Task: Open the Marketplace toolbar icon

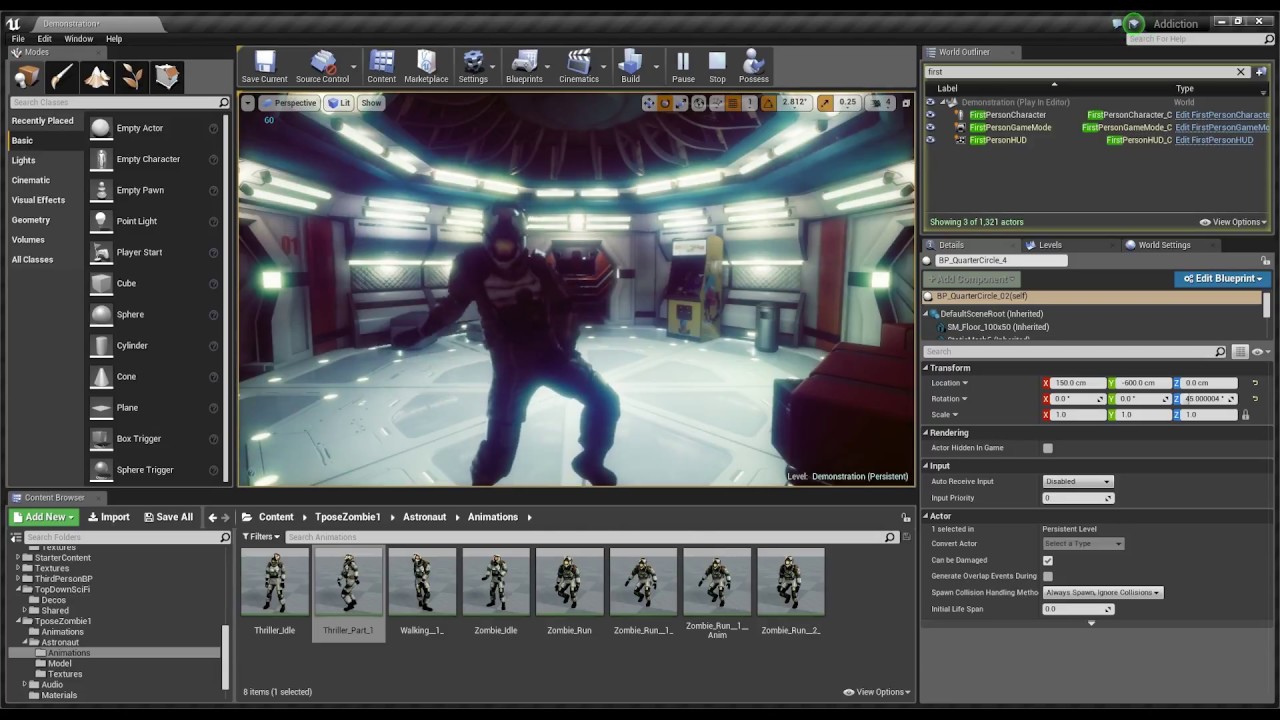Action: (x=426, y=67)
